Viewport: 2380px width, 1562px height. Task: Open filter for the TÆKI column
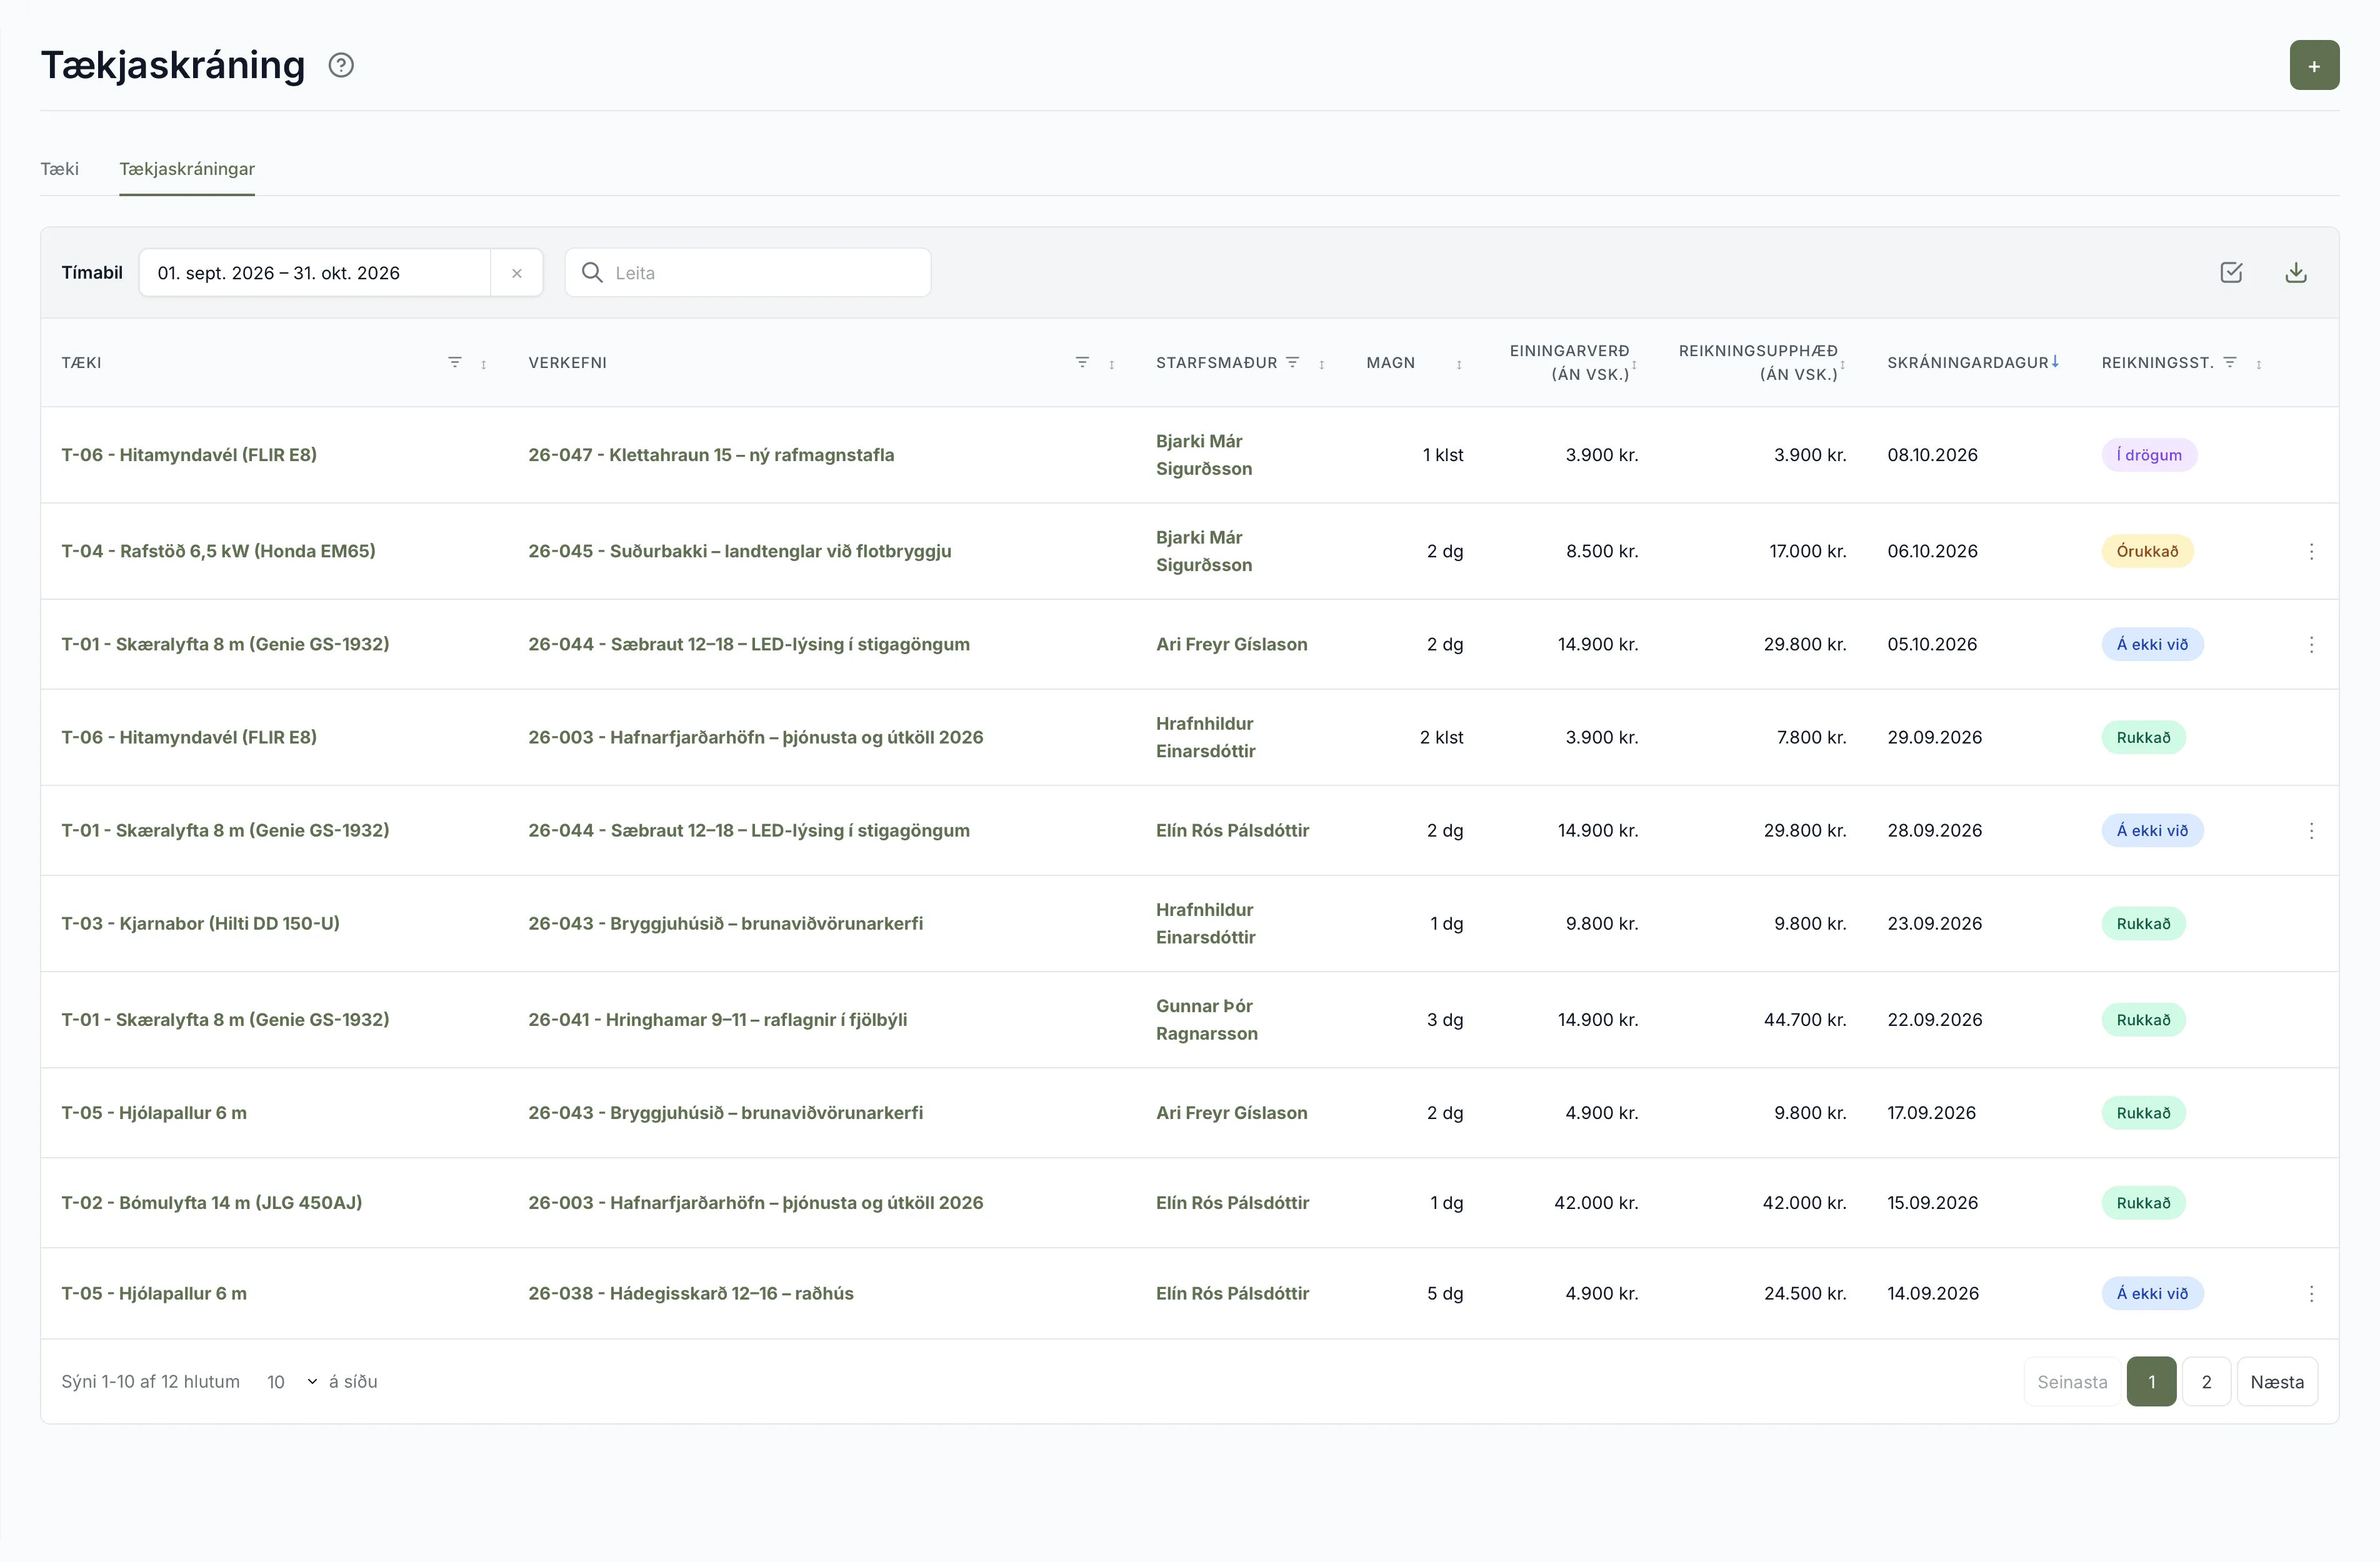coord(455,362)
